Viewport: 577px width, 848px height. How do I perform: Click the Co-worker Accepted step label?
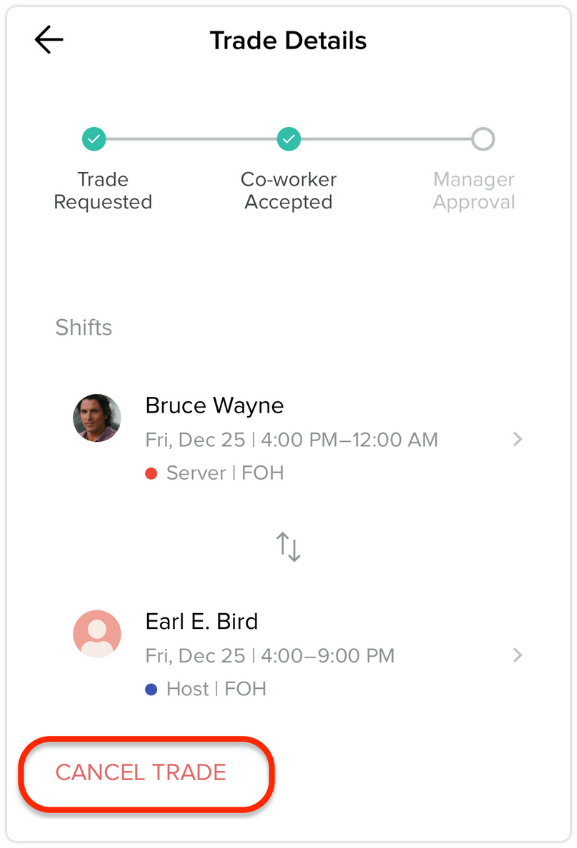pos(289,190)
